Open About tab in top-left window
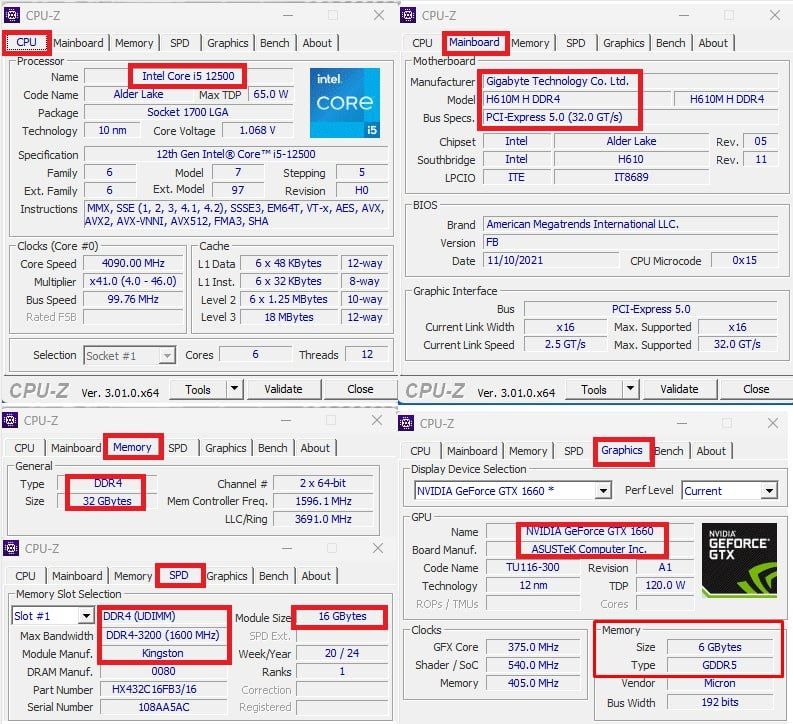 (317, 43)
